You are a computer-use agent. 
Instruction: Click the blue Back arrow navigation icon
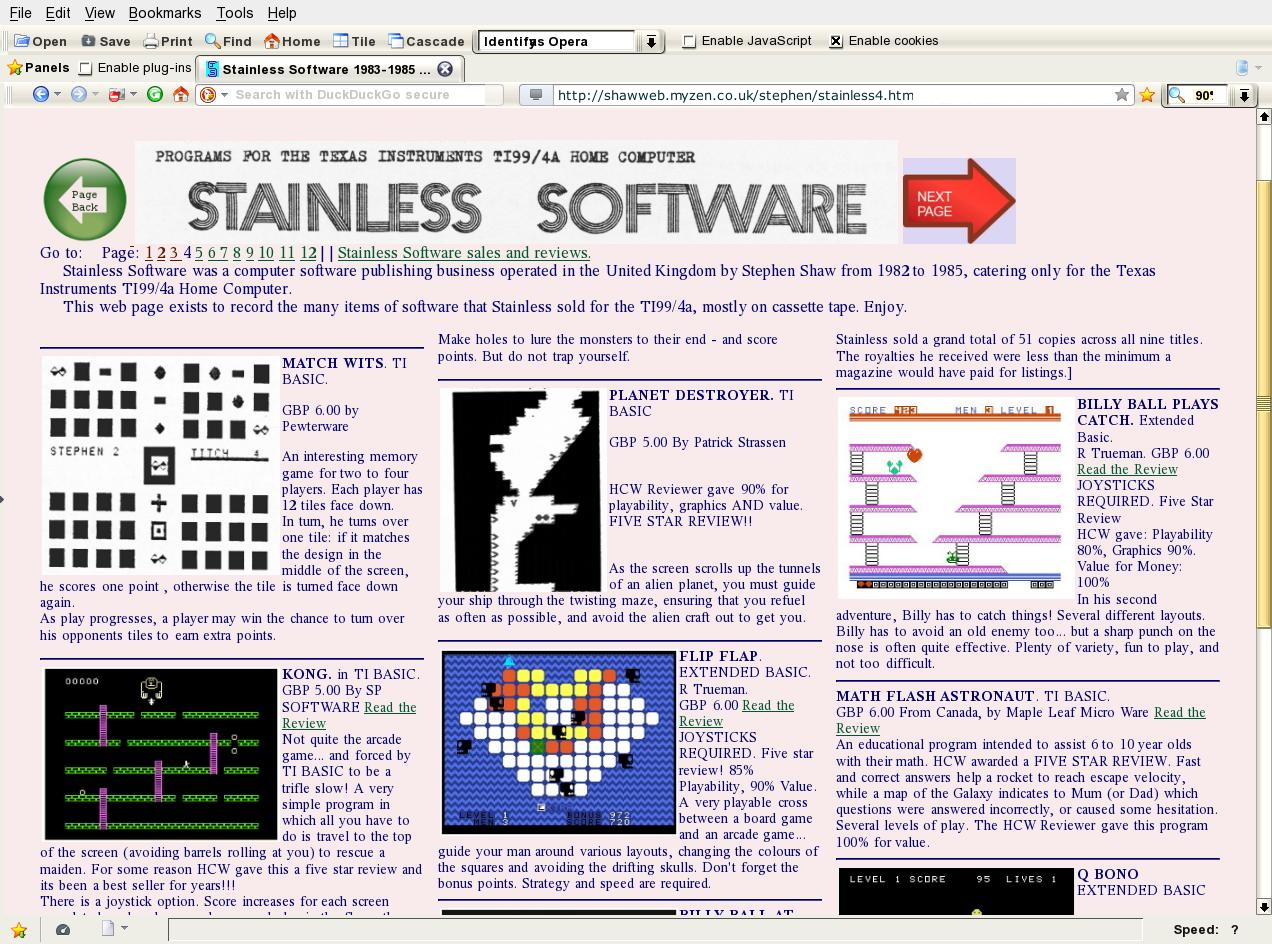click(x=41, y=94)
